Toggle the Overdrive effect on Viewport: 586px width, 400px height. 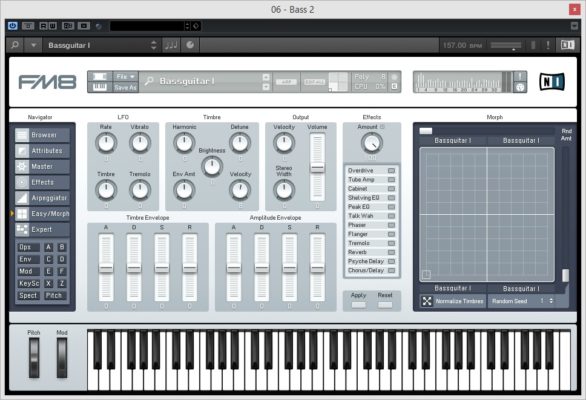[391, 170]
